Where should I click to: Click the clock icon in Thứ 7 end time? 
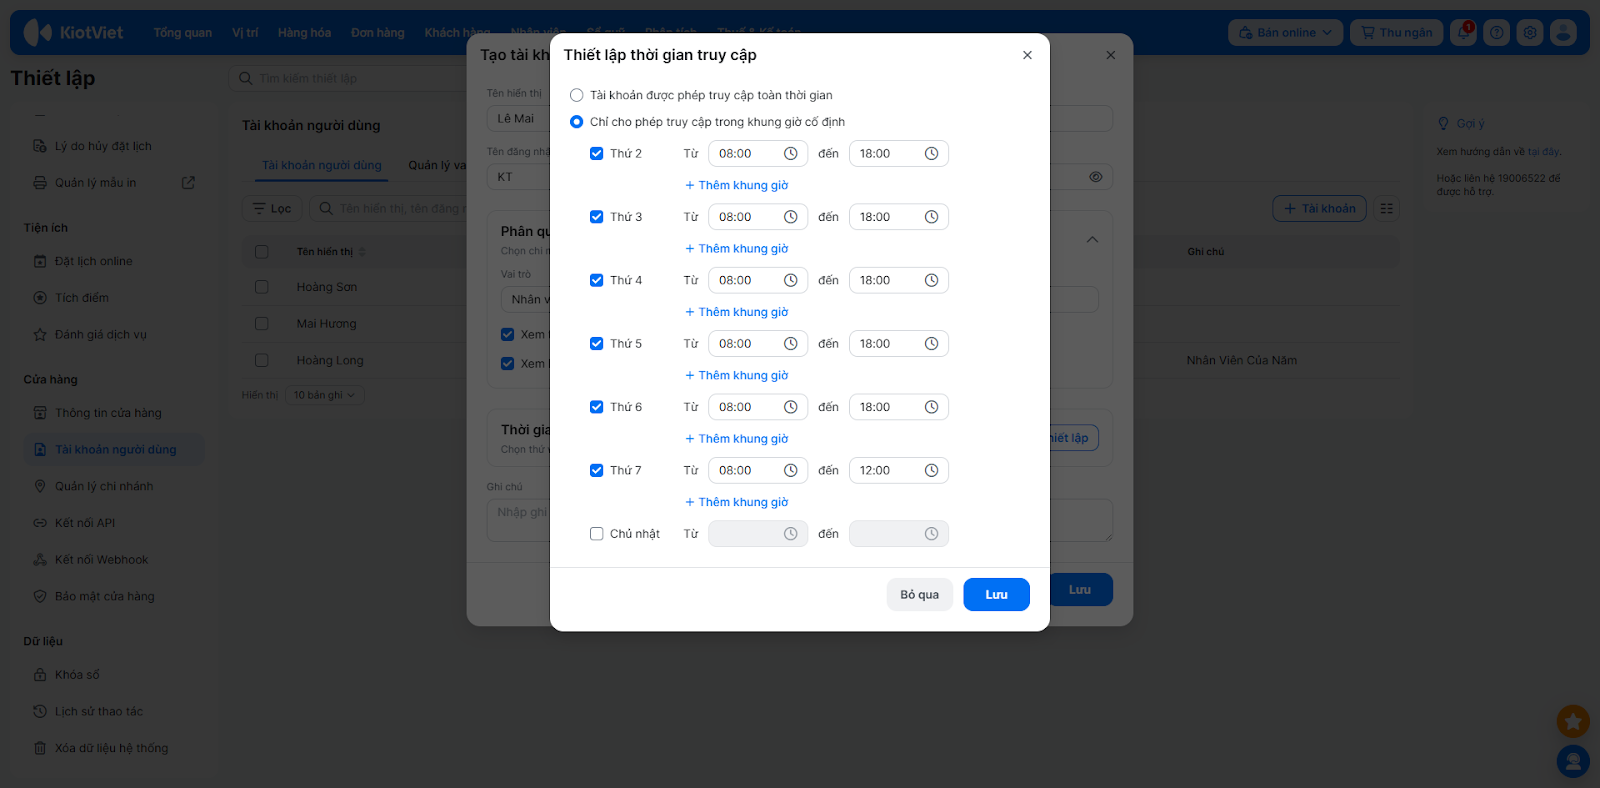931,471
